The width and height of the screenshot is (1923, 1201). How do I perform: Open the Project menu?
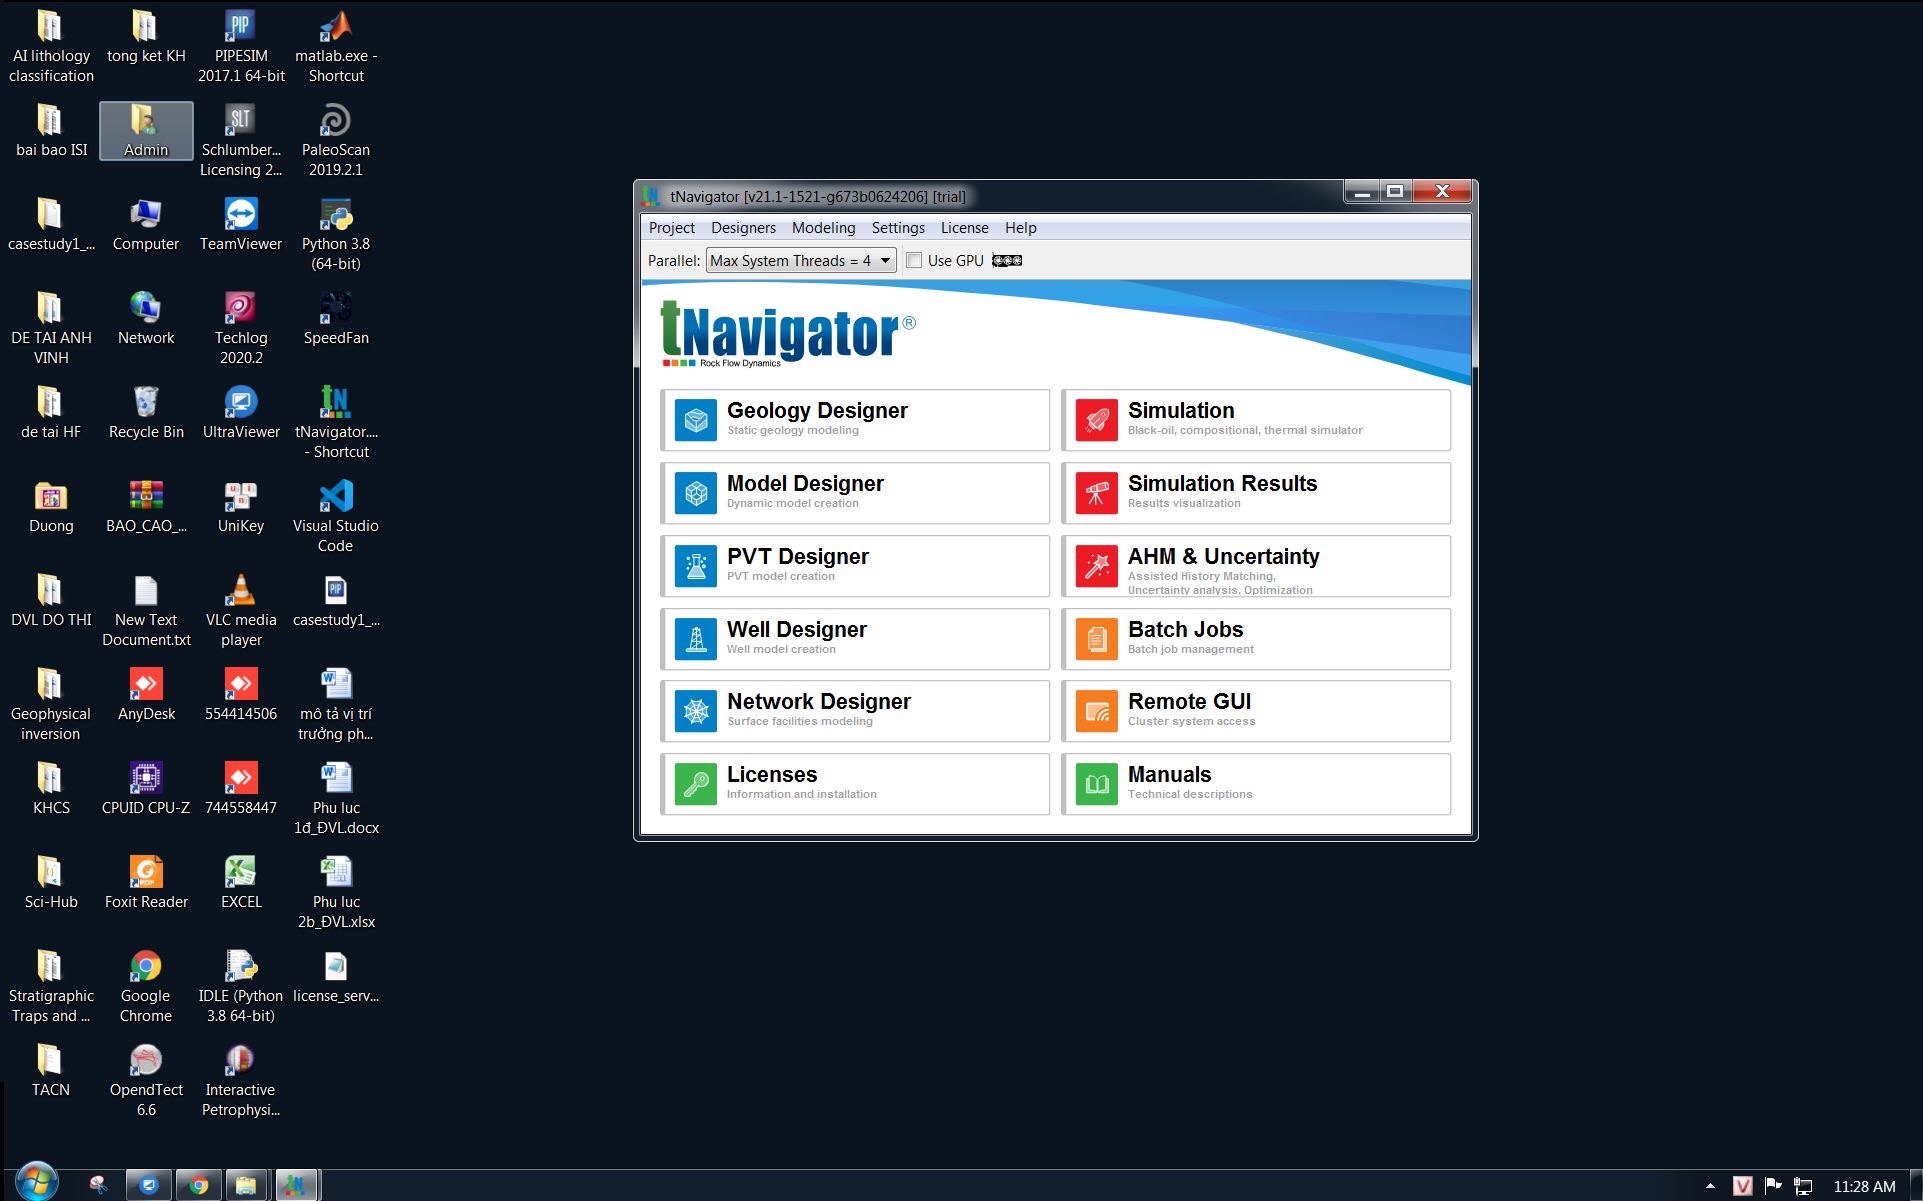(x=672, y=228)
